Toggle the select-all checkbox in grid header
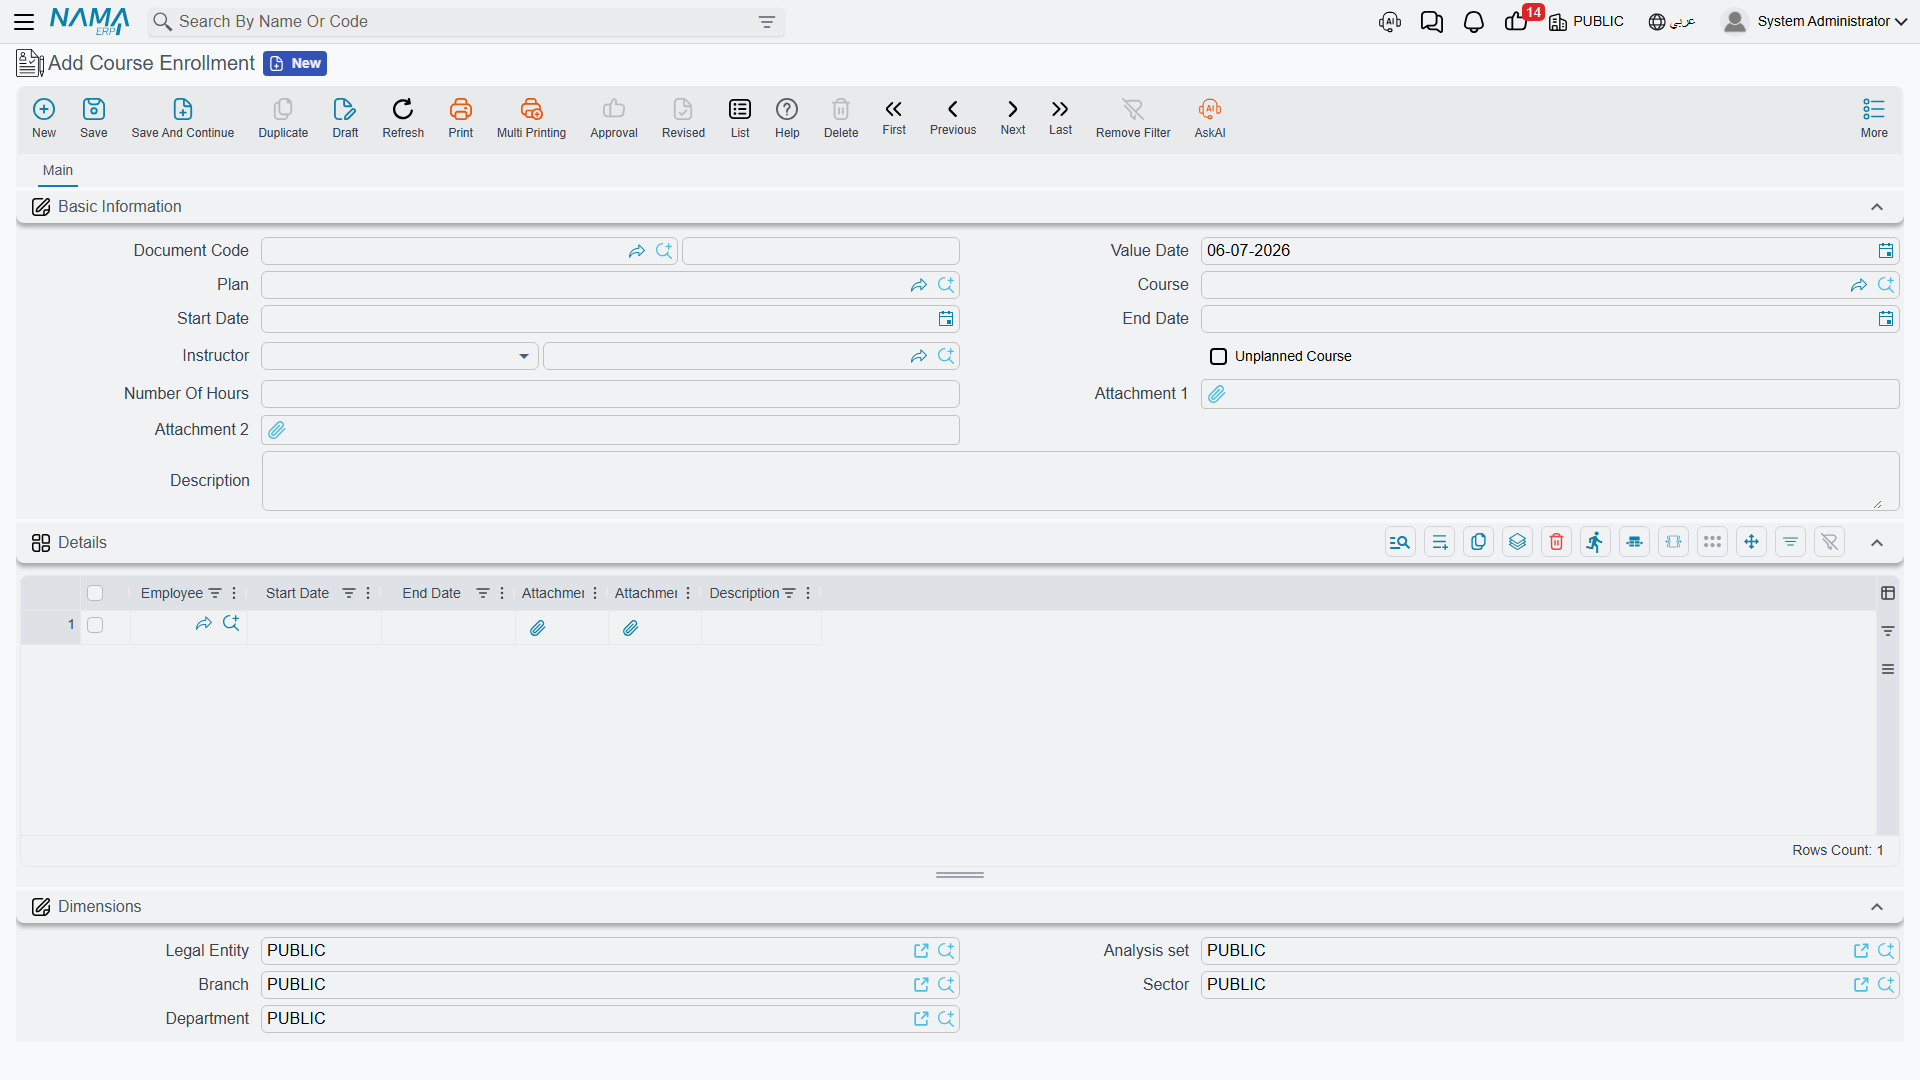 coord(95,593)
